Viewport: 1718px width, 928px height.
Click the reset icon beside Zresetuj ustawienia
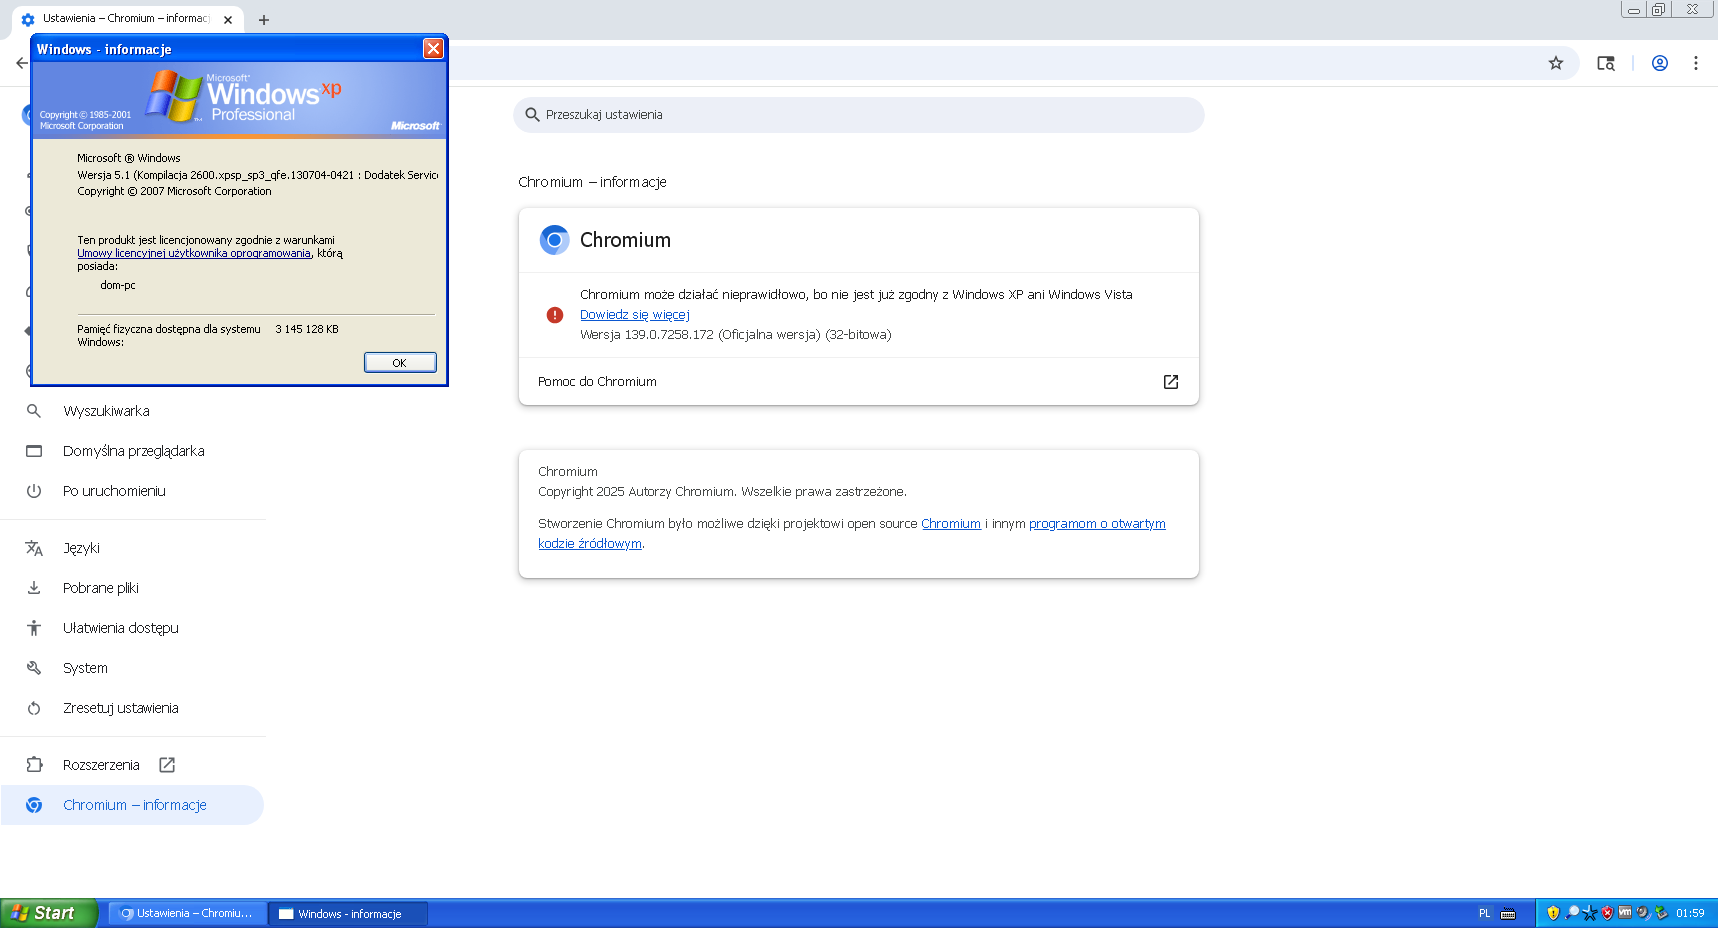tap(34, 708)
